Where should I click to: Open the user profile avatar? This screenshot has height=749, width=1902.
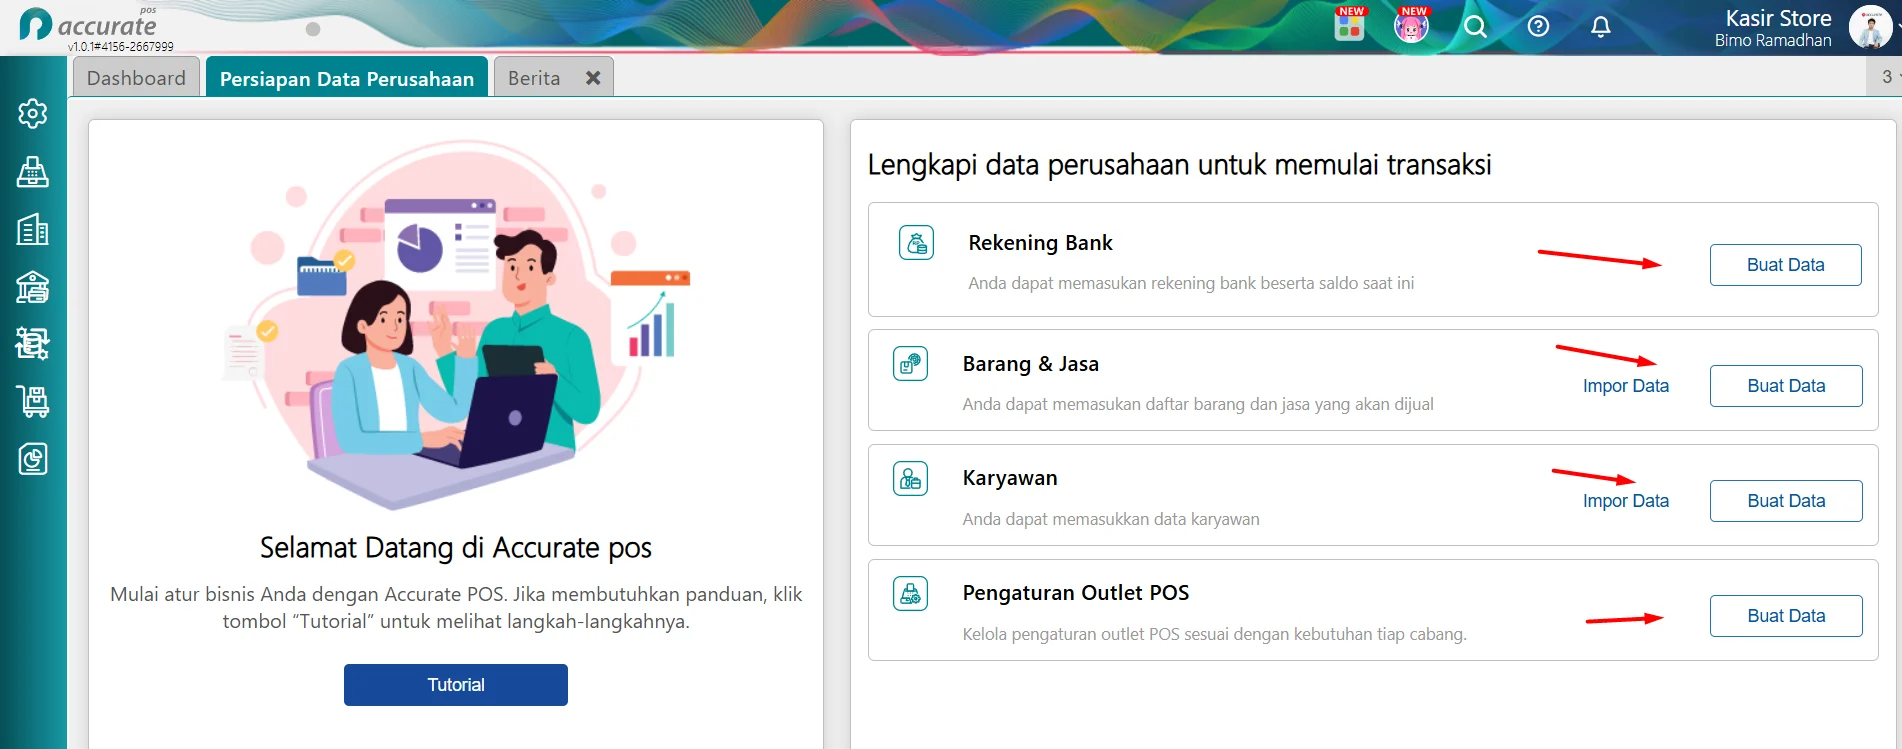(x=1869, y=27)
